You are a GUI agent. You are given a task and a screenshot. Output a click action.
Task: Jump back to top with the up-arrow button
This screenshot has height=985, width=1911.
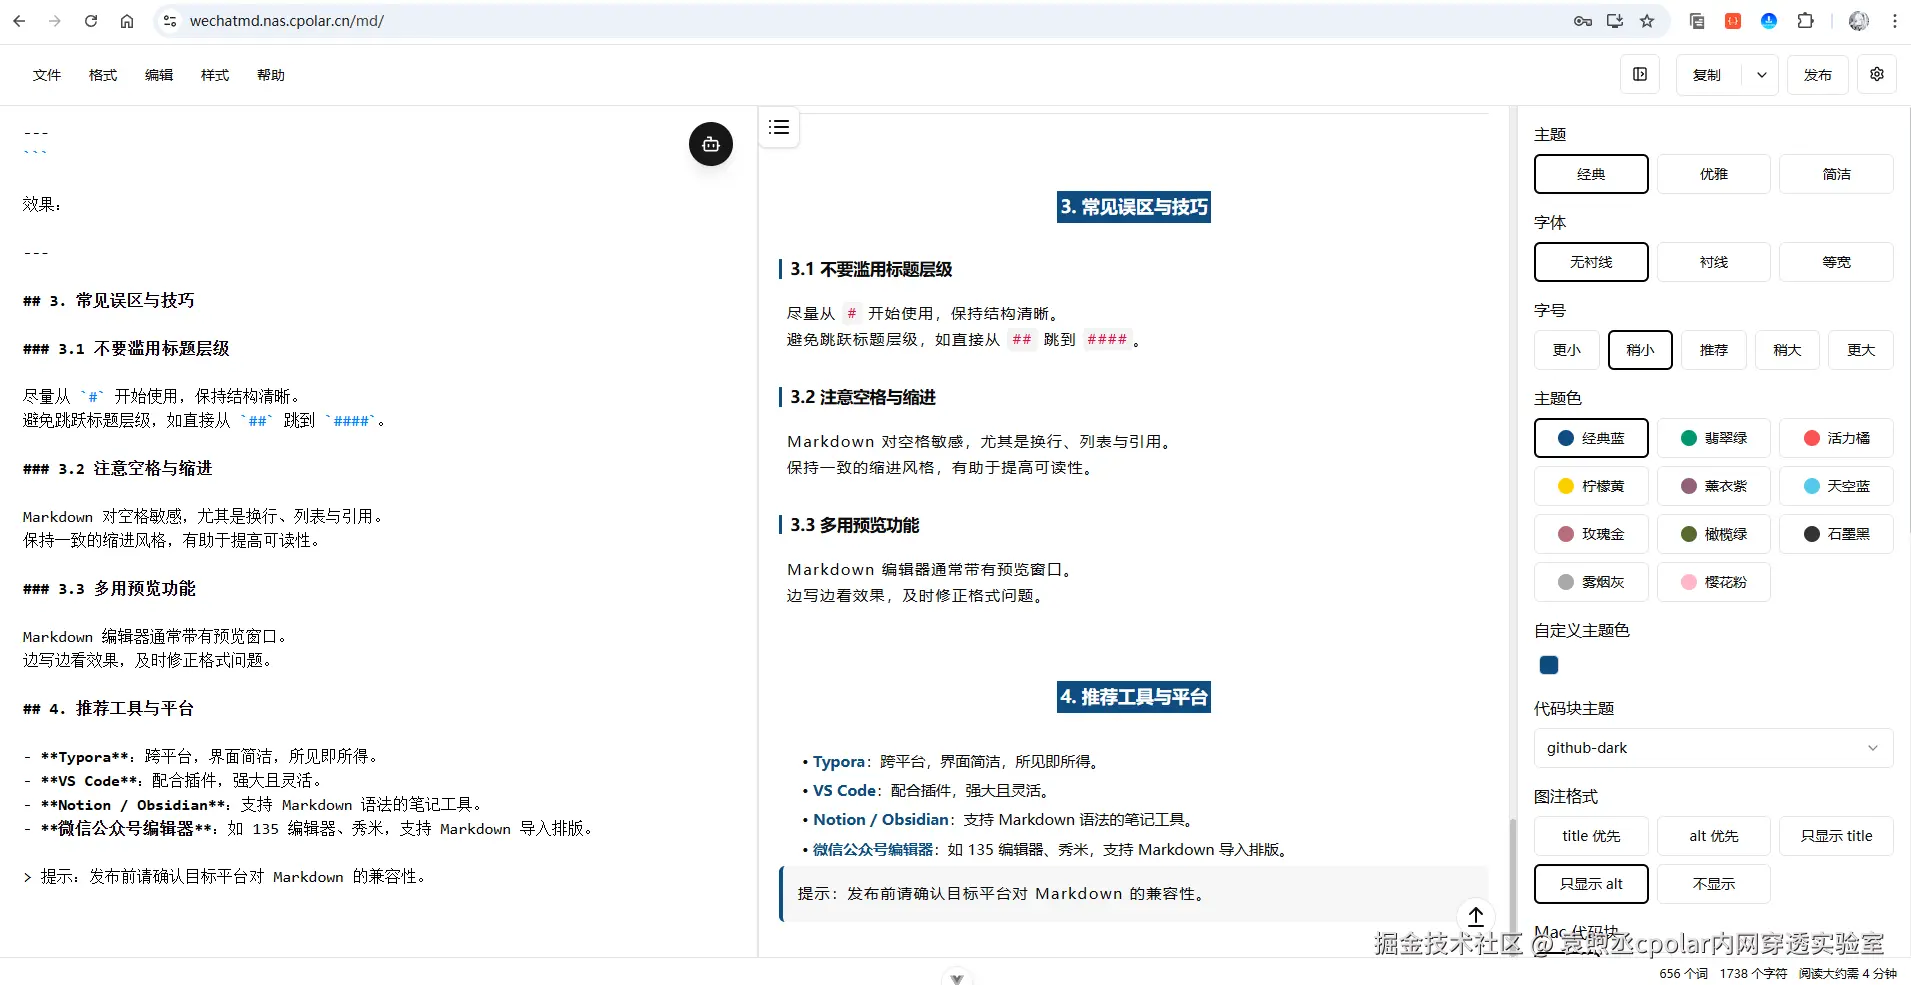click(x=1476, y=915)
